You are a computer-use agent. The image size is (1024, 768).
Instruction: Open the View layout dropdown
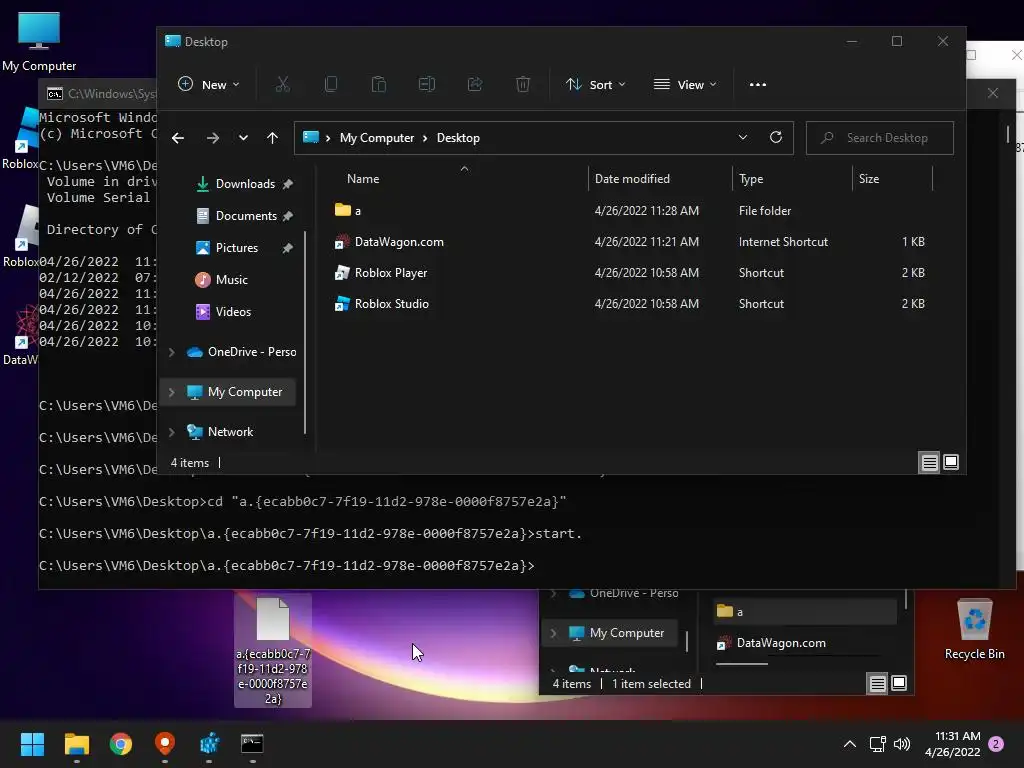pos(685,84)
